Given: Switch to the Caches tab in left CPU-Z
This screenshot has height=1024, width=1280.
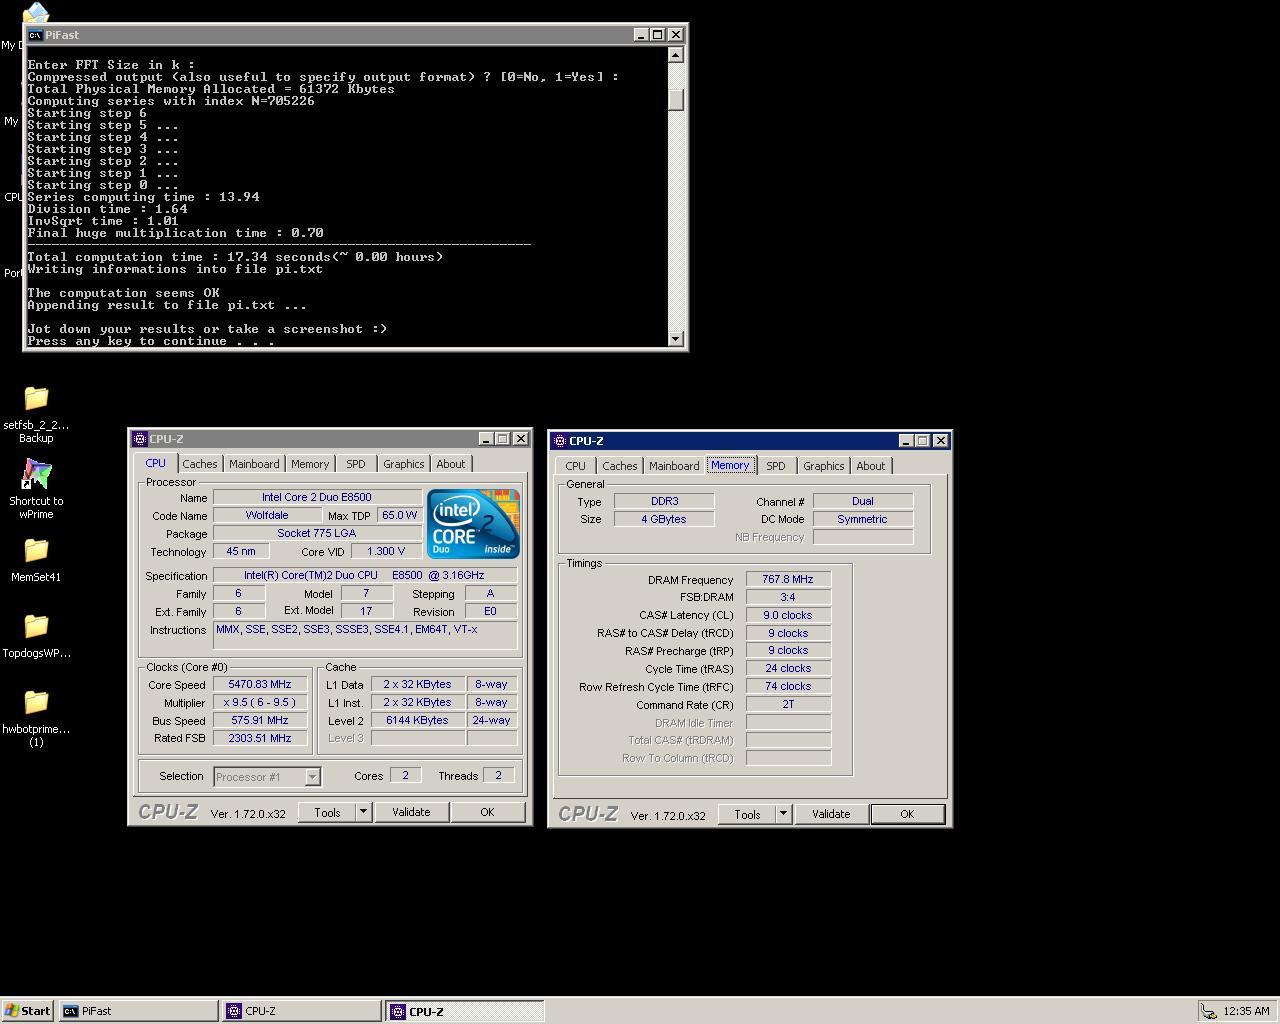Looking at the screenshot, I should (x=200, y=464).
